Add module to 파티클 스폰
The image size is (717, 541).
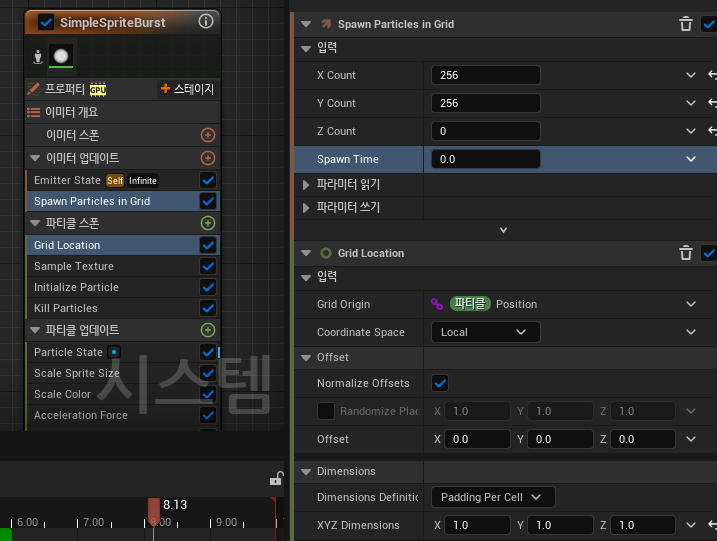tap(208, 223)
